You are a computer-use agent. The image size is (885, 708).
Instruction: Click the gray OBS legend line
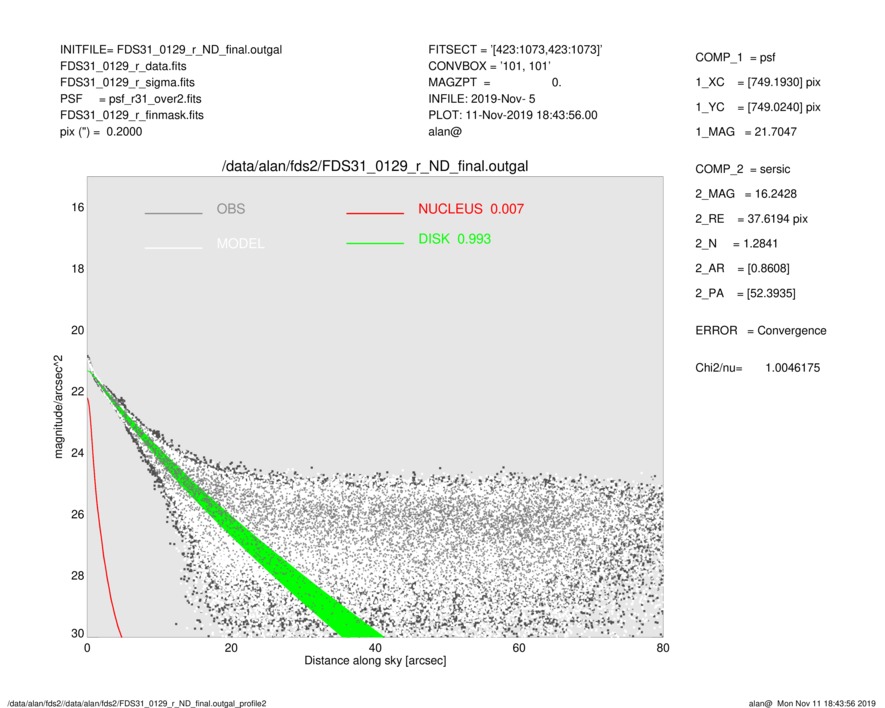click(173, 213)
